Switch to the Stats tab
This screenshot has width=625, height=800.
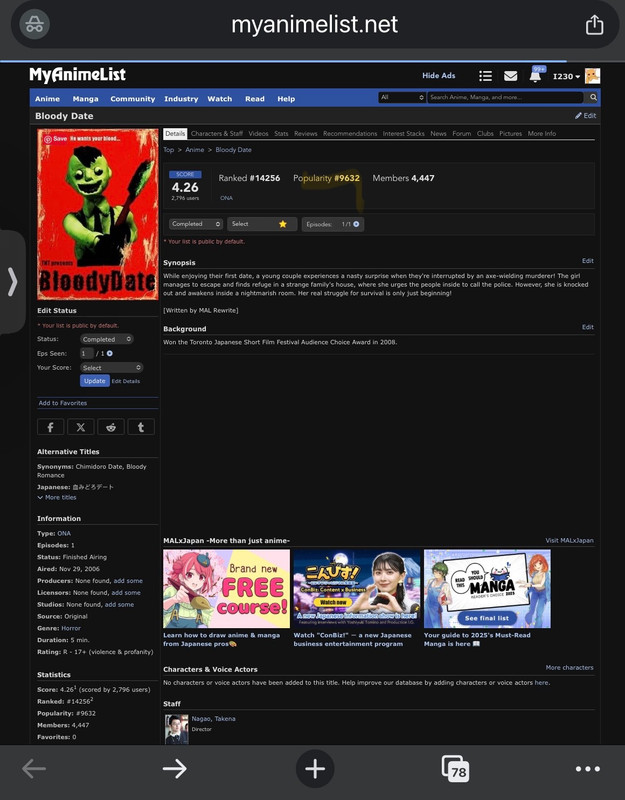pos(281,134)
